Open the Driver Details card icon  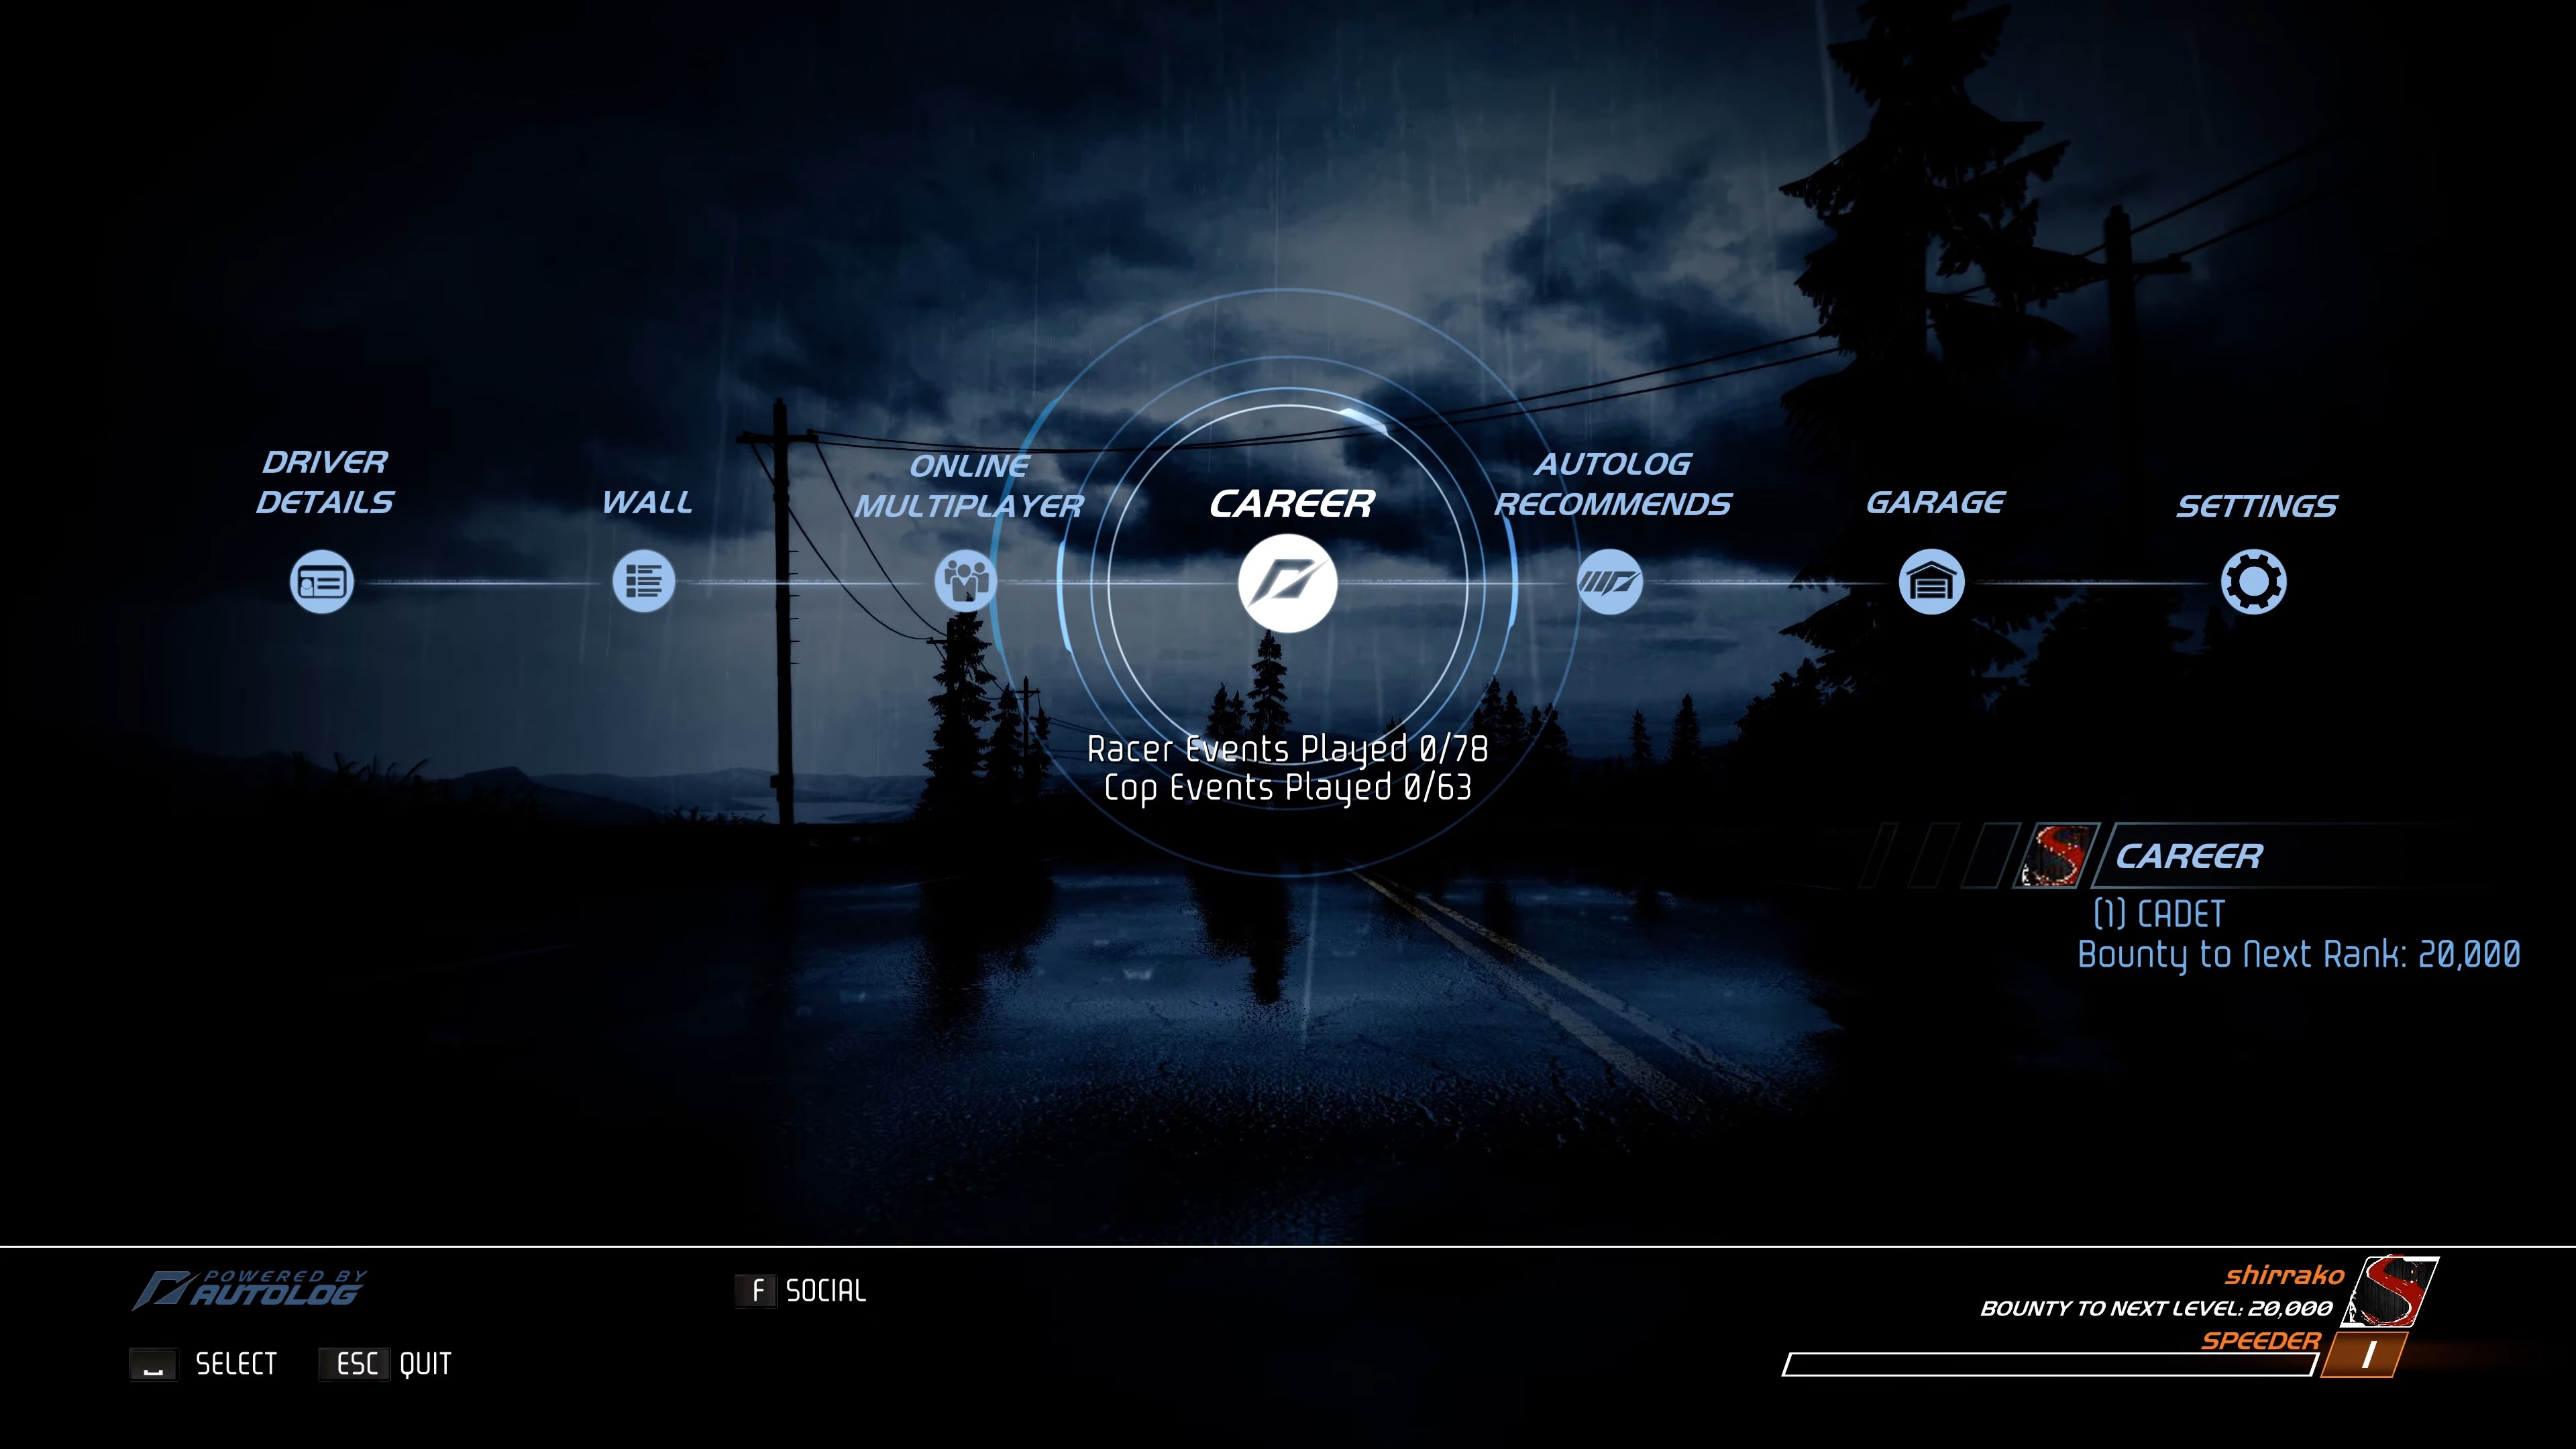322,582
